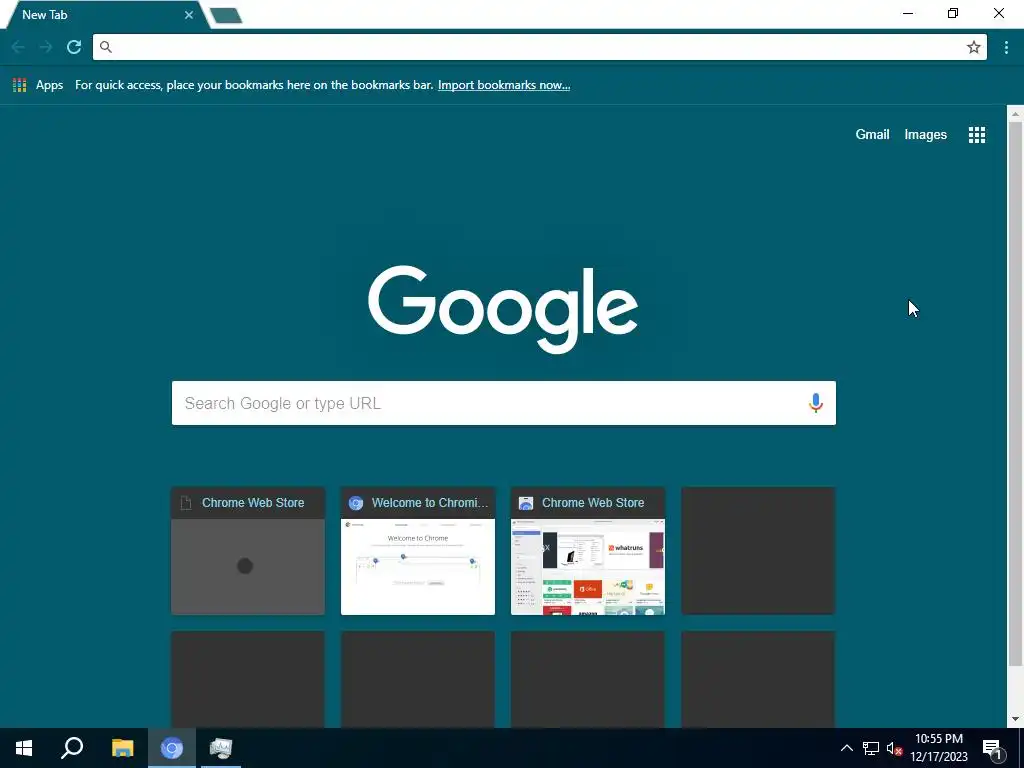Click the forward navigation arrow

click(x=45, y=47)
